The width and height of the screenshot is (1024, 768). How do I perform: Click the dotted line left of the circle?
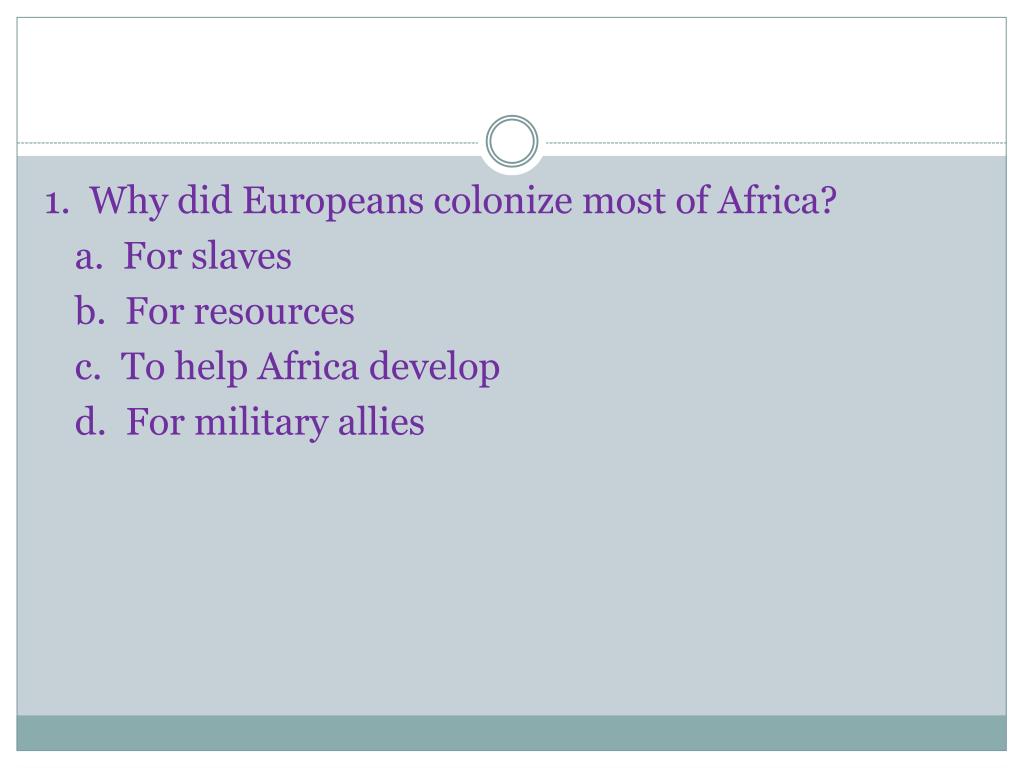click(x=248, y=142)
